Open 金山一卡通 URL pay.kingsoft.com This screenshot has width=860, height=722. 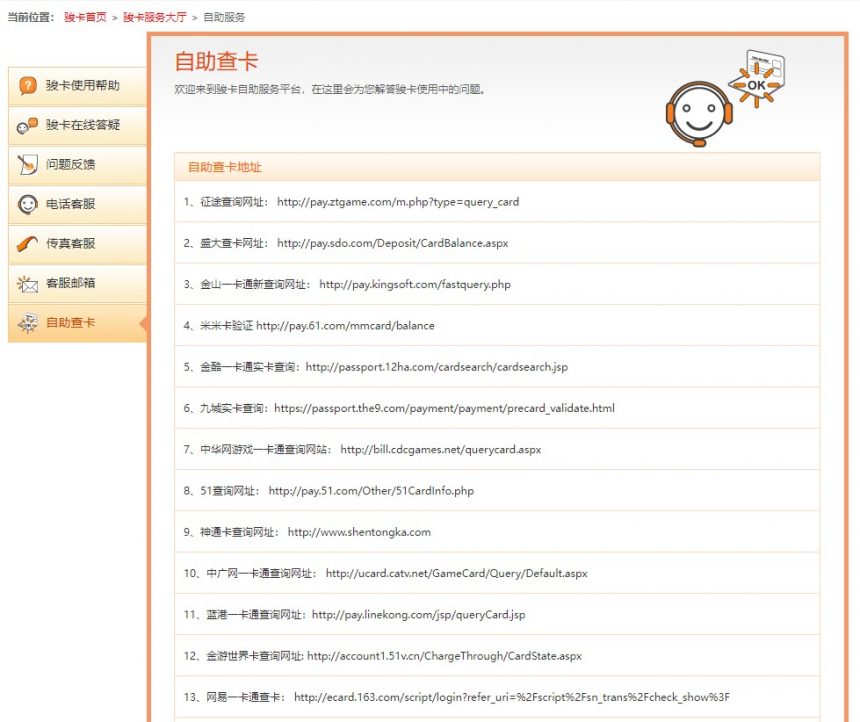click(415, 284)
